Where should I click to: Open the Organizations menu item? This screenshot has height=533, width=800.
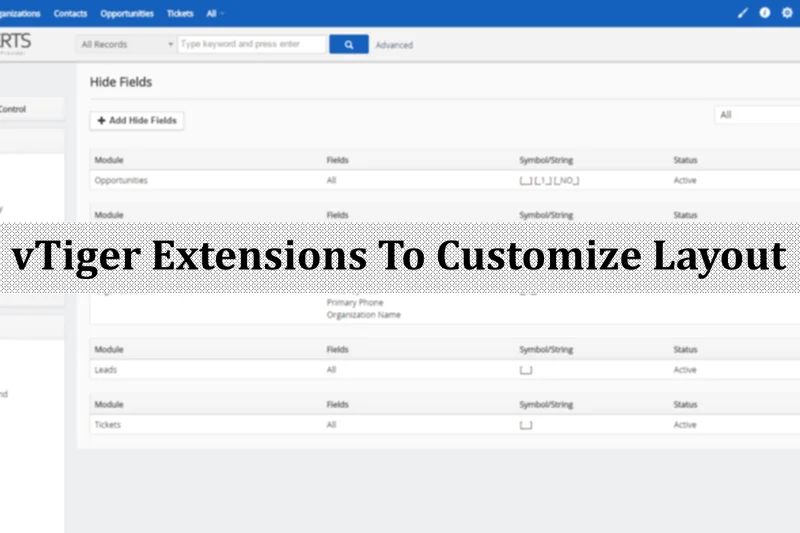pos(20,13)
